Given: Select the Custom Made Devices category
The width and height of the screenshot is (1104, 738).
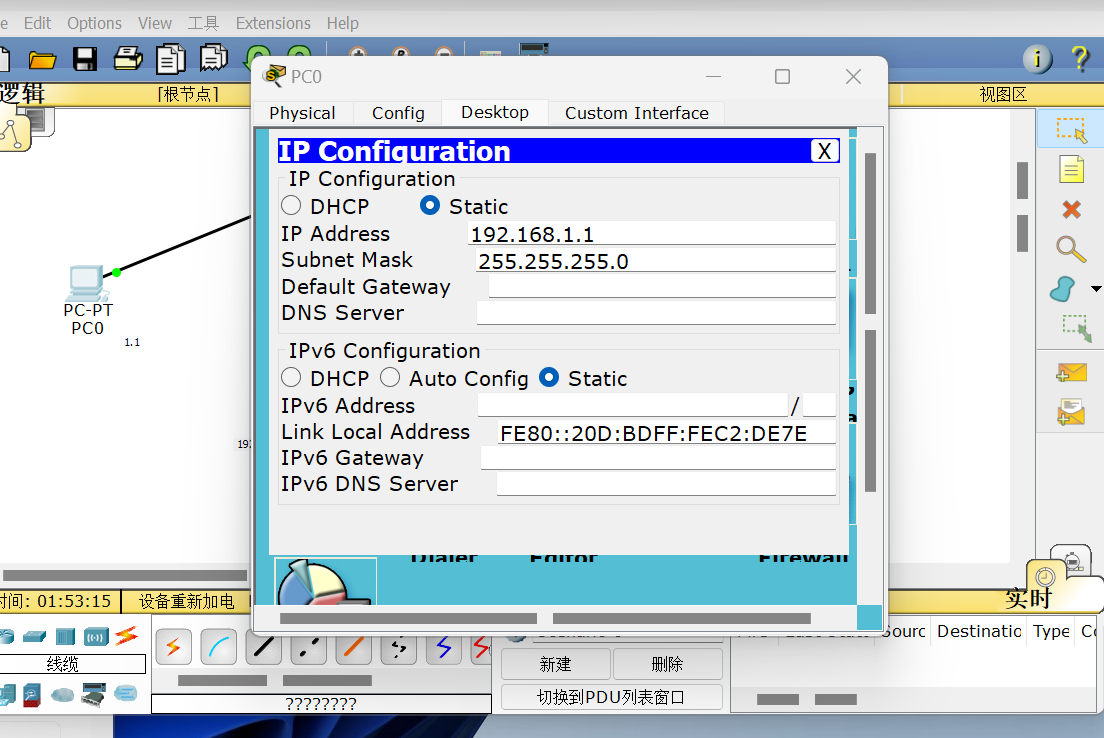Looking at the screenshot, I should pyautogui.click(x=93, y=694).
